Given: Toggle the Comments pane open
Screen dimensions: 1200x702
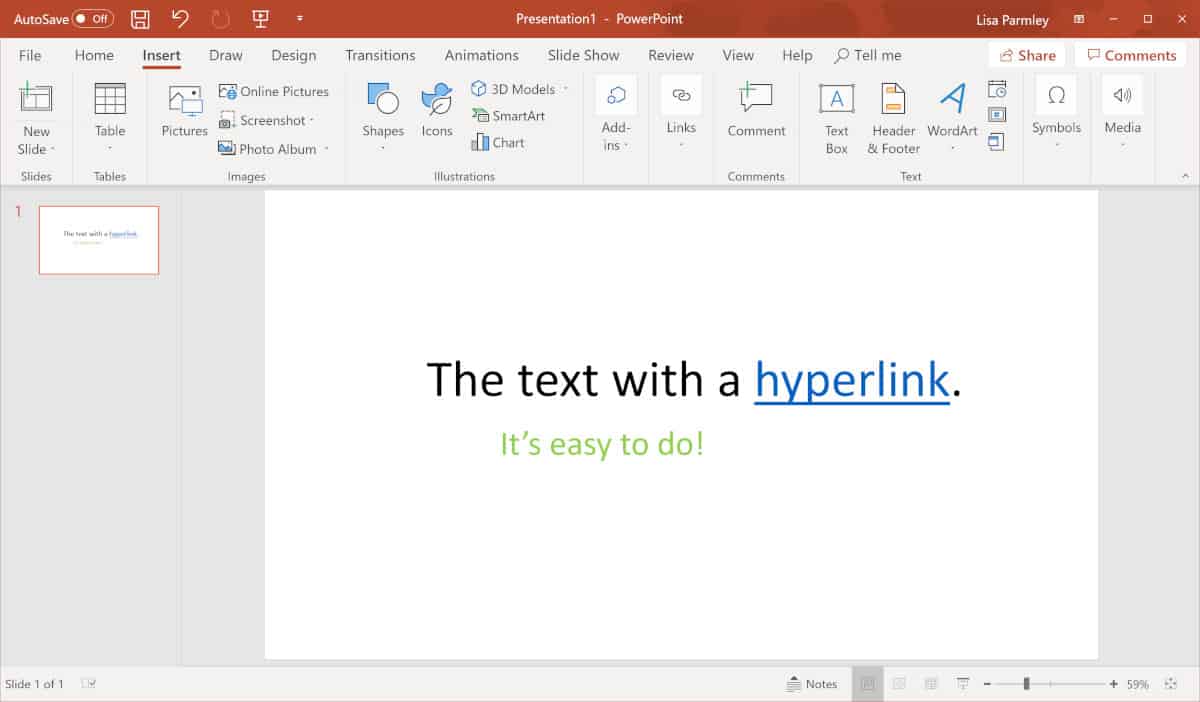Looking at the screenshot, I should pyautogui.click(x=1131, y=55).
